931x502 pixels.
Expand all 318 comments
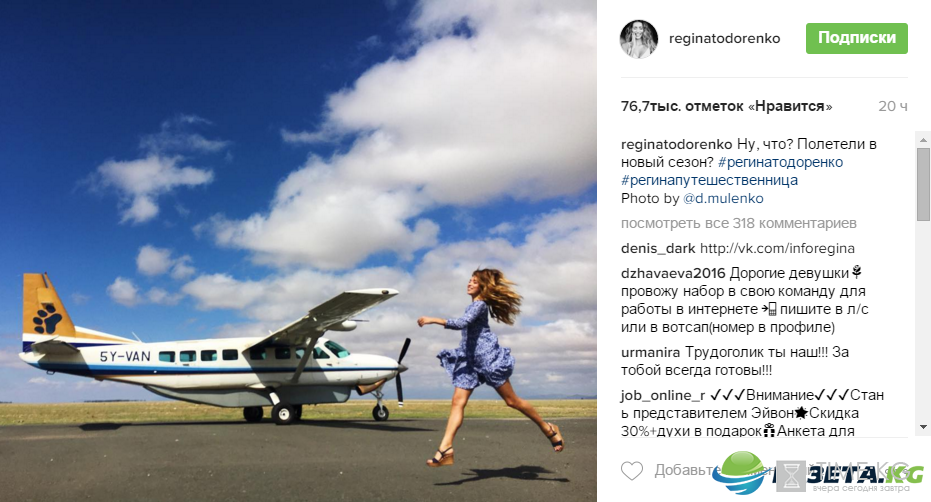(x=739, y=223)
